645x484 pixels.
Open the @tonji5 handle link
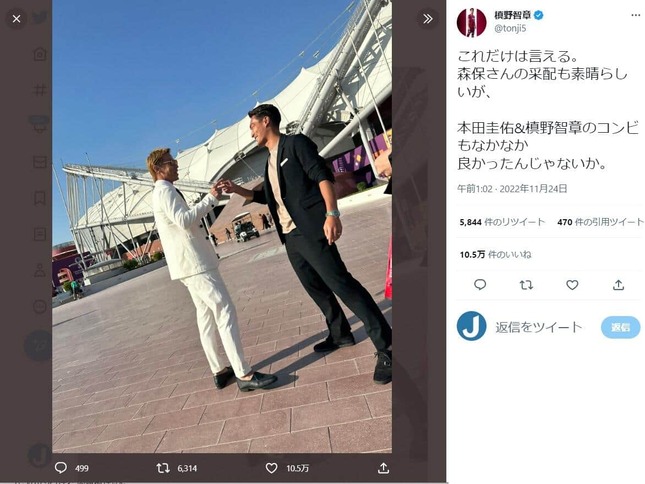[510, 28]
